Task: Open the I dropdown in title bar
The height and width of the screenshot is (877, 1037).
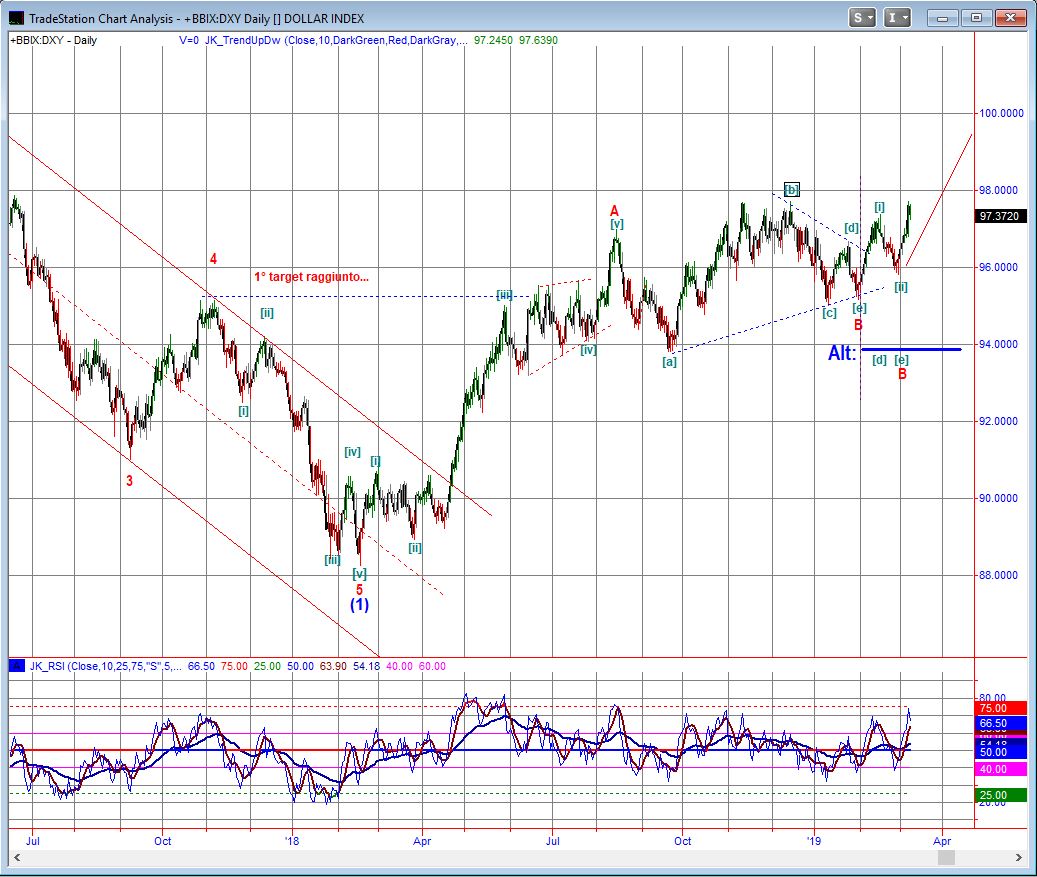Action: (897, 18)
